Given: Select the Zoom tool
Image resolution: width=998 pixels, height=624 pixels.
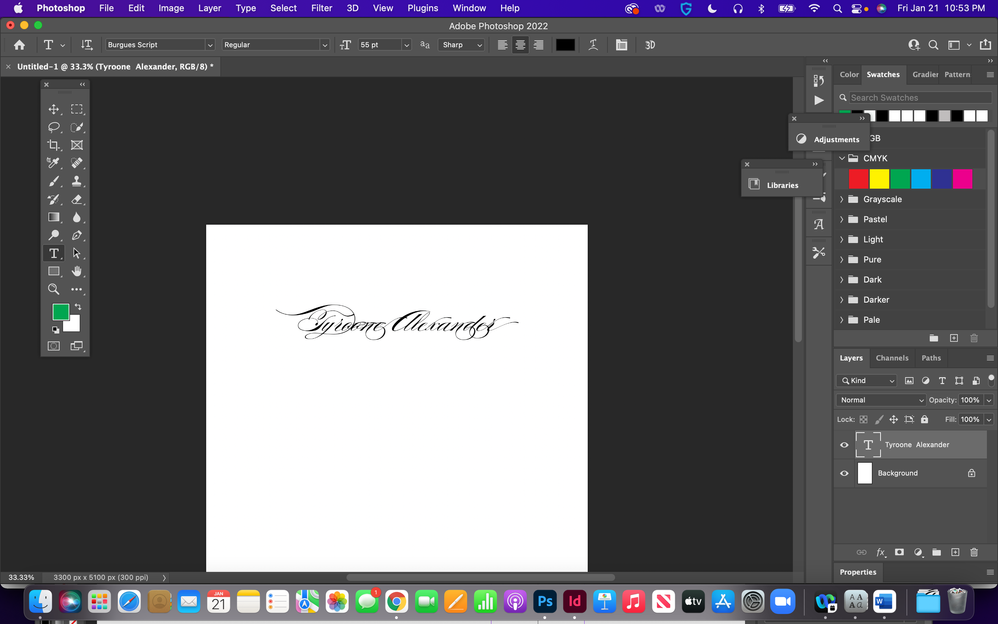Looking at the screenshot, I should click(54, 289).
